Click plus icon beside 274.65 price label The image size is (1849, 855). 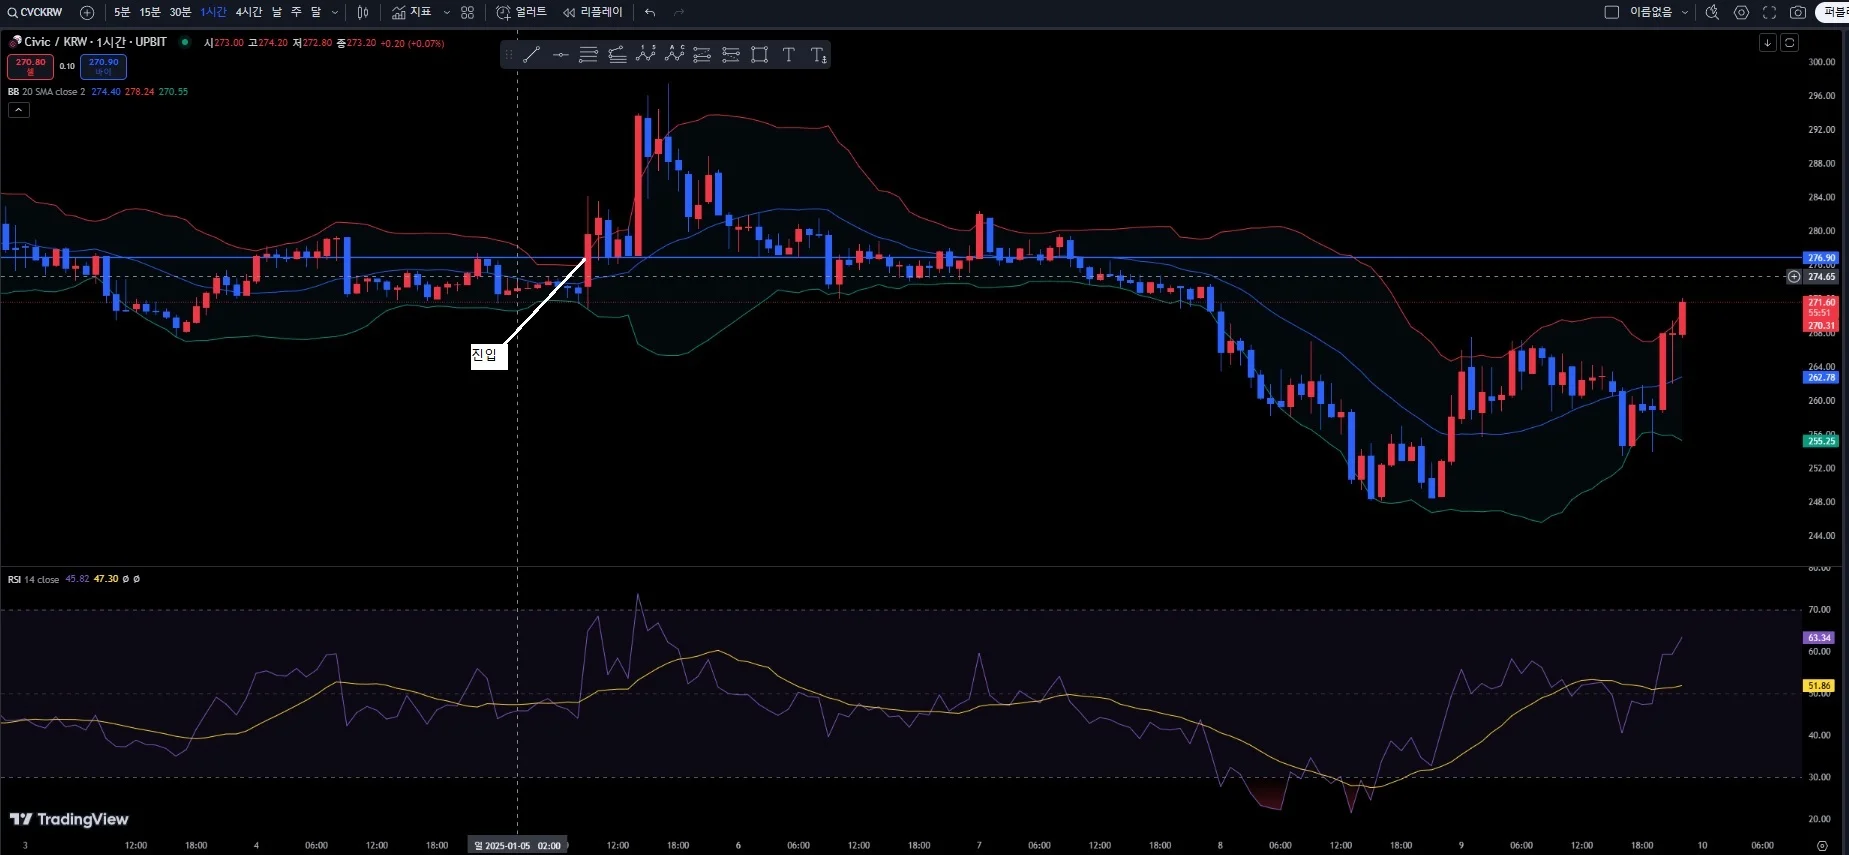tap(1794, 277)
